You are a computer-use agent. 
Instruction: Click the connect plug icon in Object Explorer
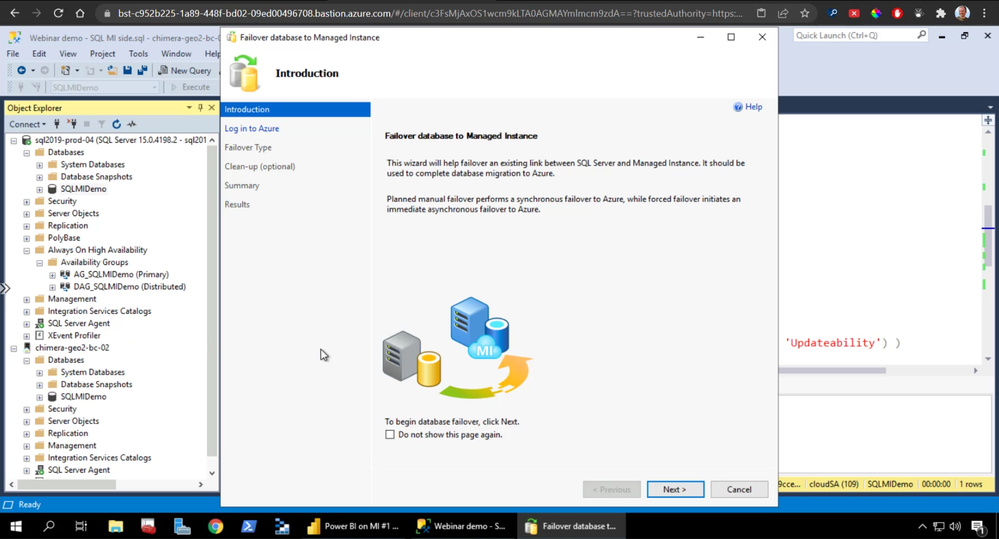[x=57, y=124]
